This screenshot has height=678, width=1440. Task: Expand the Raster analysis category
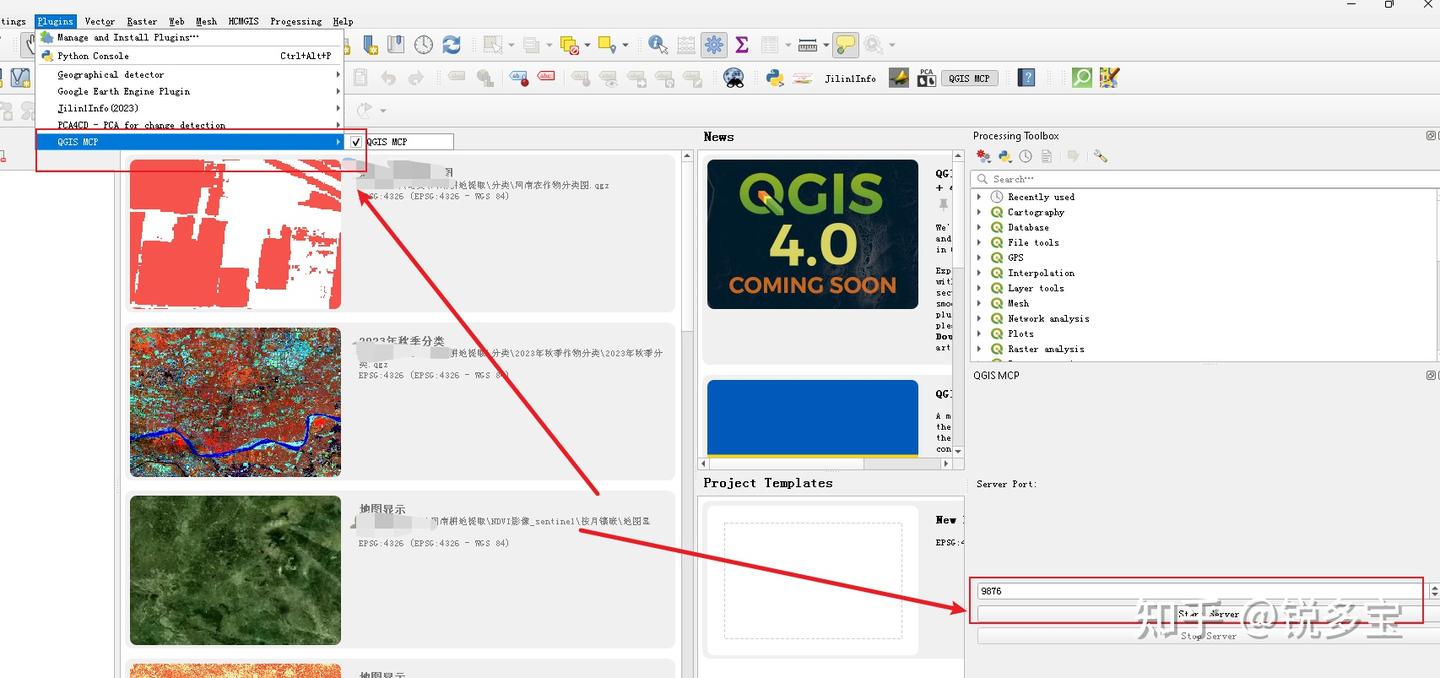(x=979, y=349)
